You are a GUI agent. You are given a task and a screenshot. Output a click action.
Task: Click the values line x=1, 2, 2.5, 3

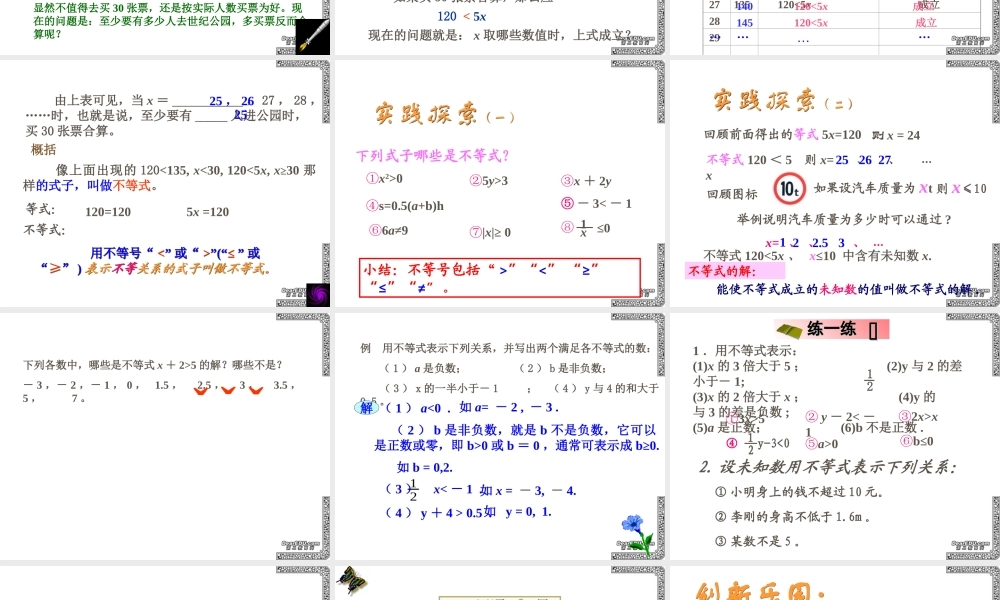tap(824, 243)
